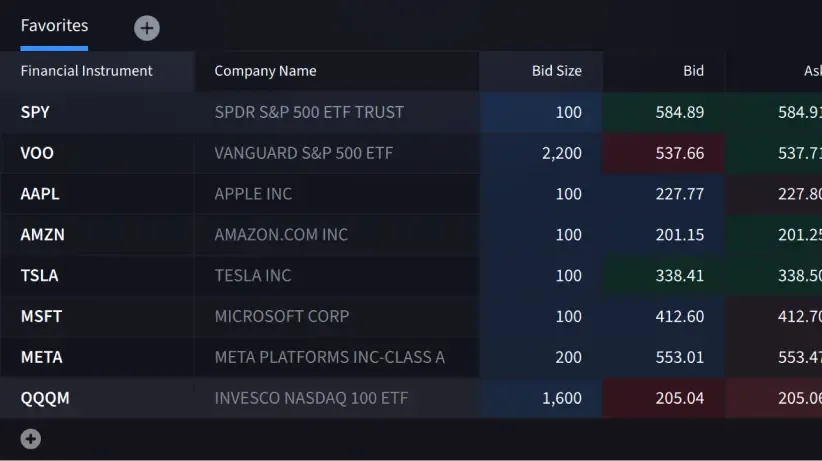The image size is (822, 461).
Task: Click the Invesco NASDAQ 100 ETF name
Action: [311, 398]
